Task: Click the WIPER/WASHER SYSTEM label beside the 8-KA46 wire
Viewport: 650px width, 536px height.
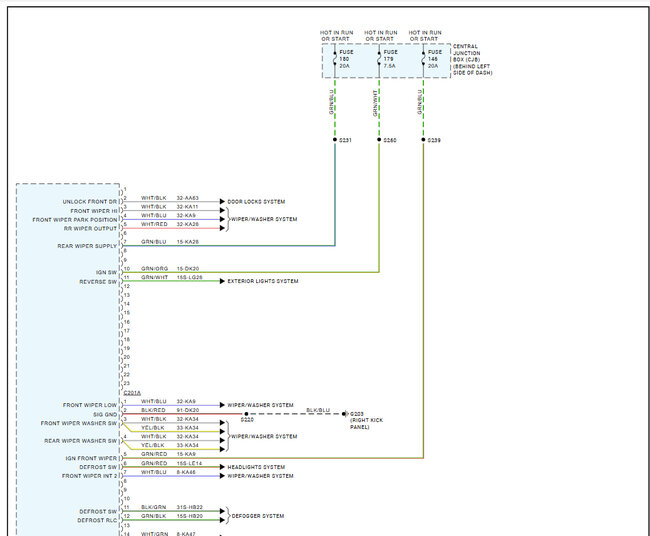Action: coord(260,476)
